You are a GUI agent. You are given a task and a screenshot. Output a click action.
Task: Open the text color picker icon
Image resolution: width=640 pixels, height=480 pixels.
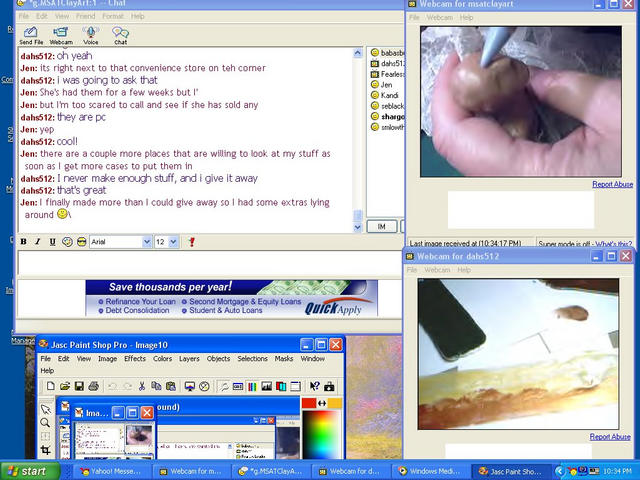67,242
